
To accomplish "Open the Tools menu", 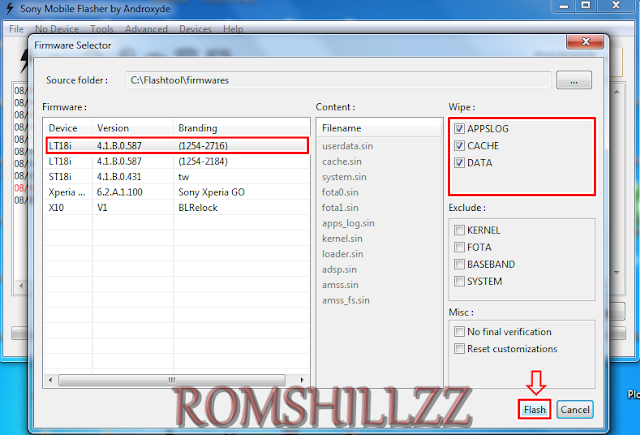I will (x=102, y=29).
